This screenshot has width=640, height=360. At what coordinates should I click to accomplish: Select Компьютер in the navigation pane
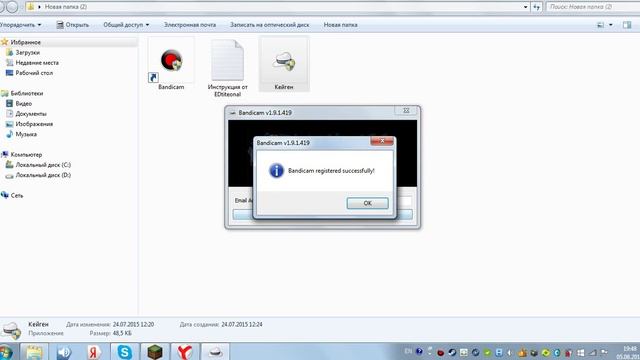(26, 155)
